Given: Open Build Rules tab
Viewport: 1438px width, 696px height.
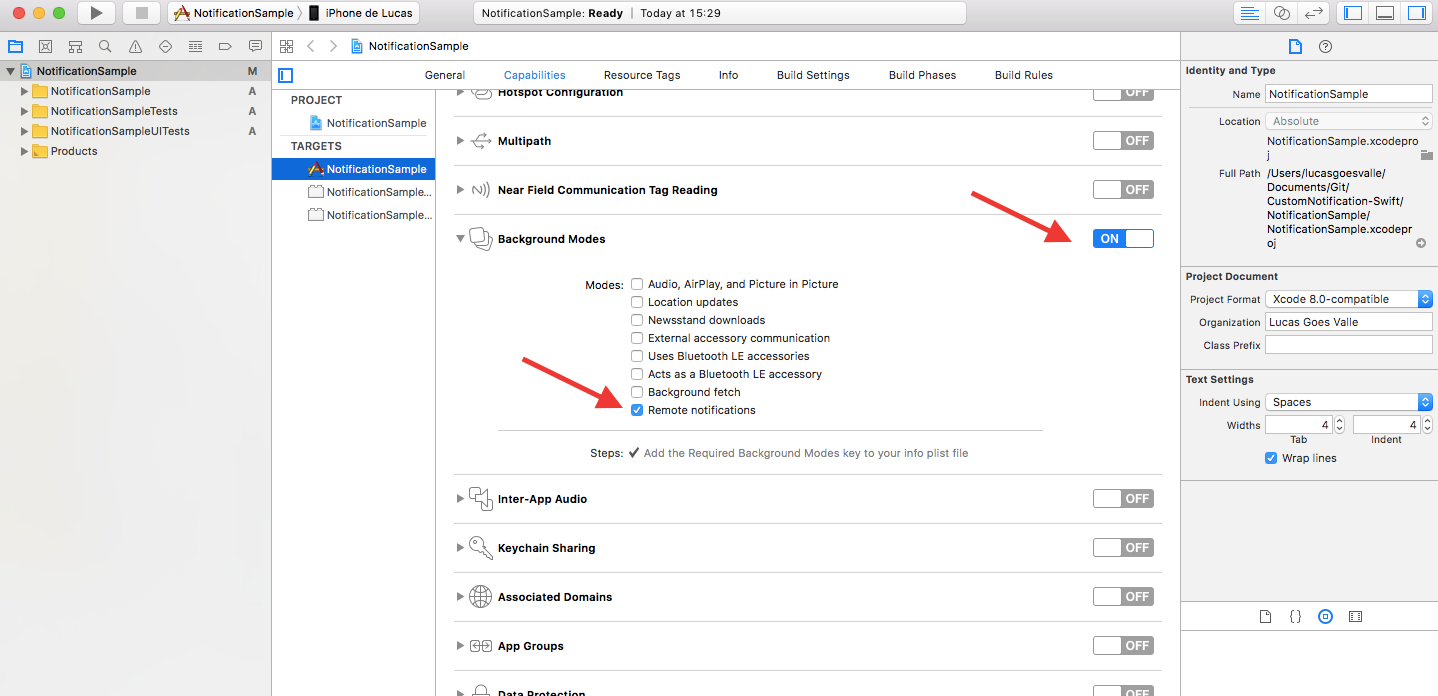Looking at the screenshot, I should tap(1023, 75).
